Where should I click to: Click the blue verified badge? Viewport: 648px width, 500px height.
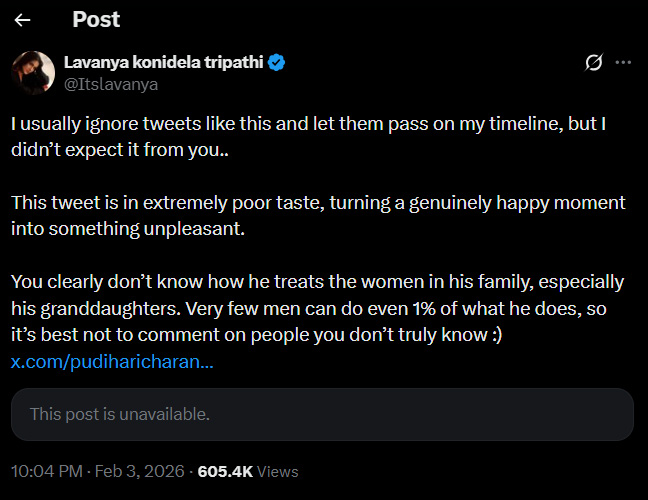(276, 62)
